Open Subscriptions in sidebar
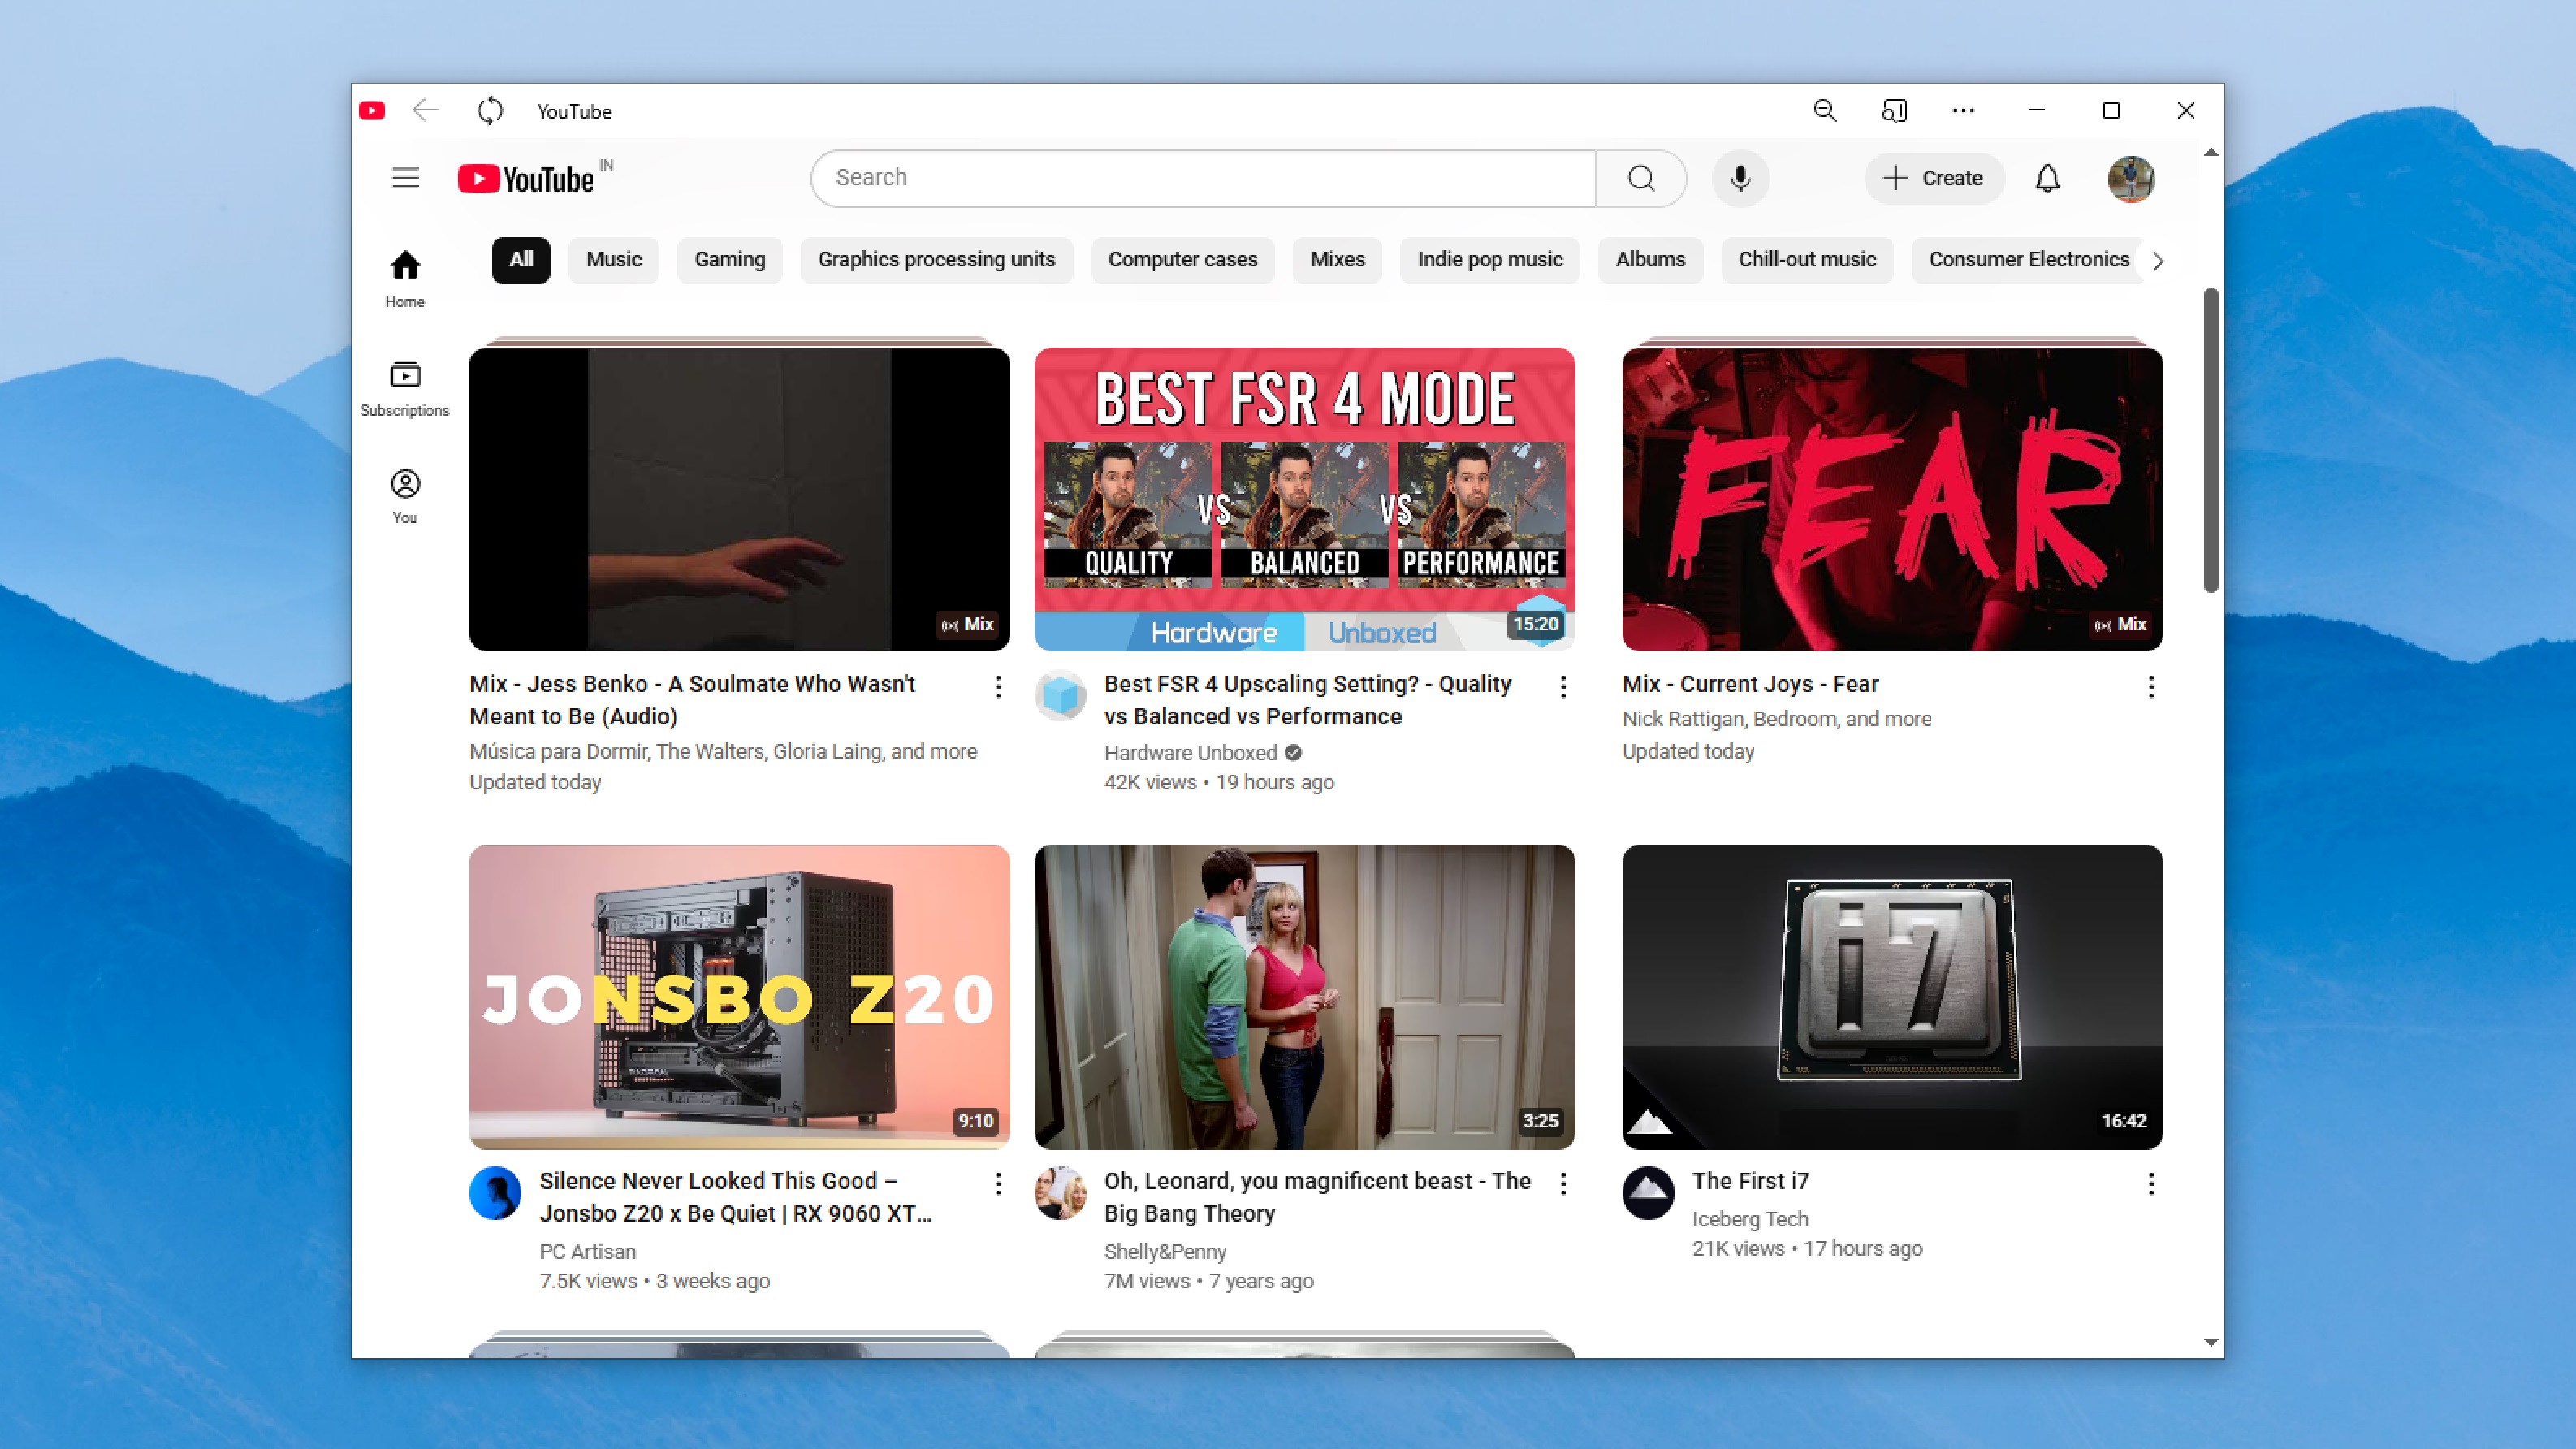This screenshot has height=1449, width=2576. click(x=405, y=389)
